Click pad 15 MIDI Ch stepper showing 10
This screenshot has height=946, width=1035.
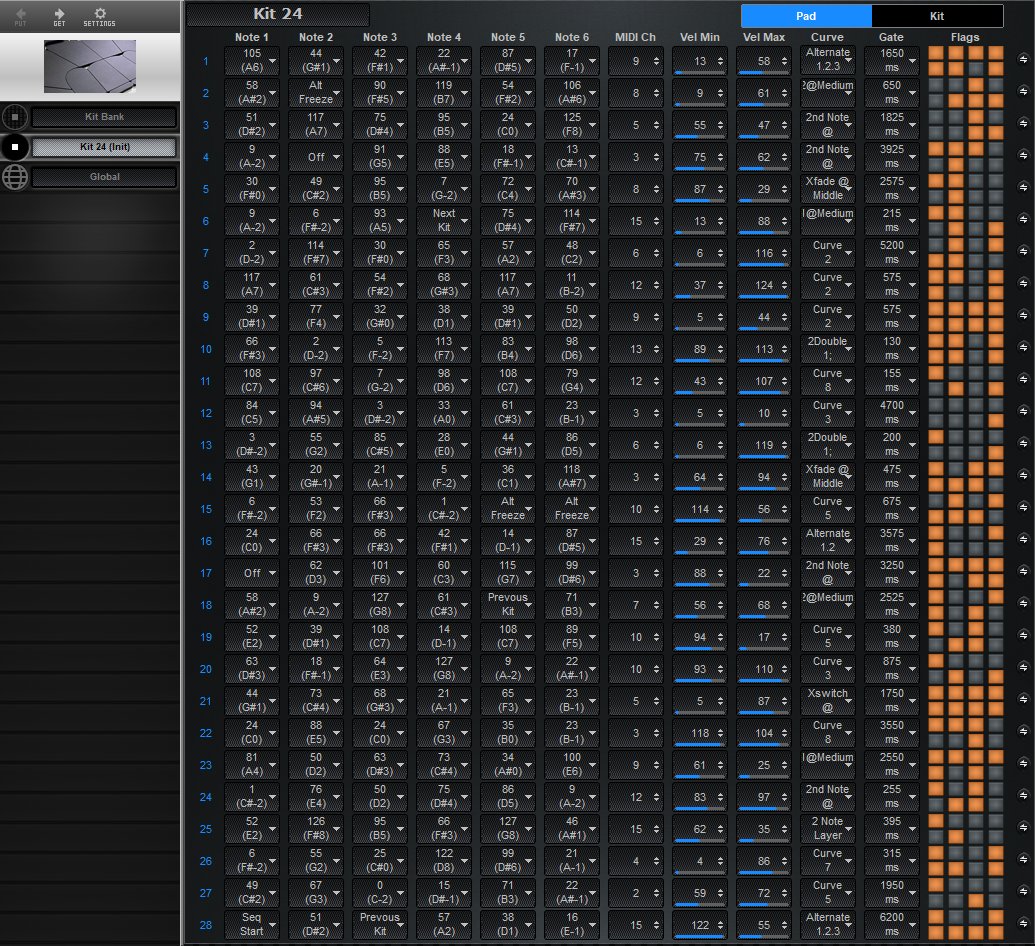click(x=636, y=509)
